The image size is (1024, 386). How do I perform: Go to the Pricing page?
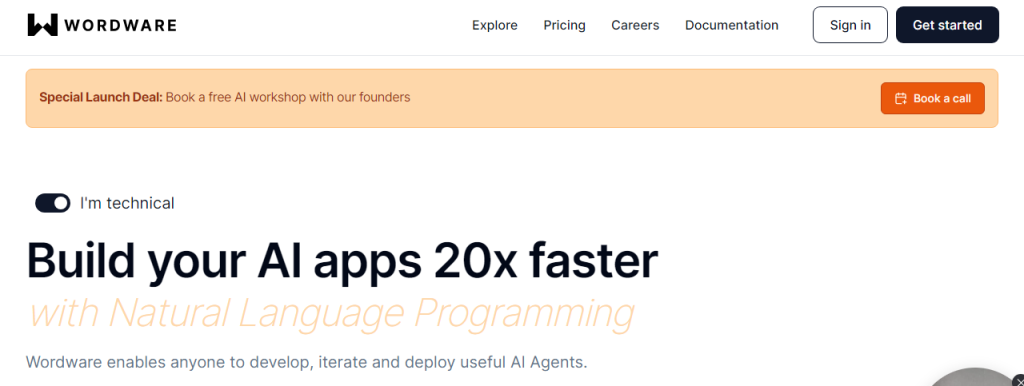pos(564,25)
